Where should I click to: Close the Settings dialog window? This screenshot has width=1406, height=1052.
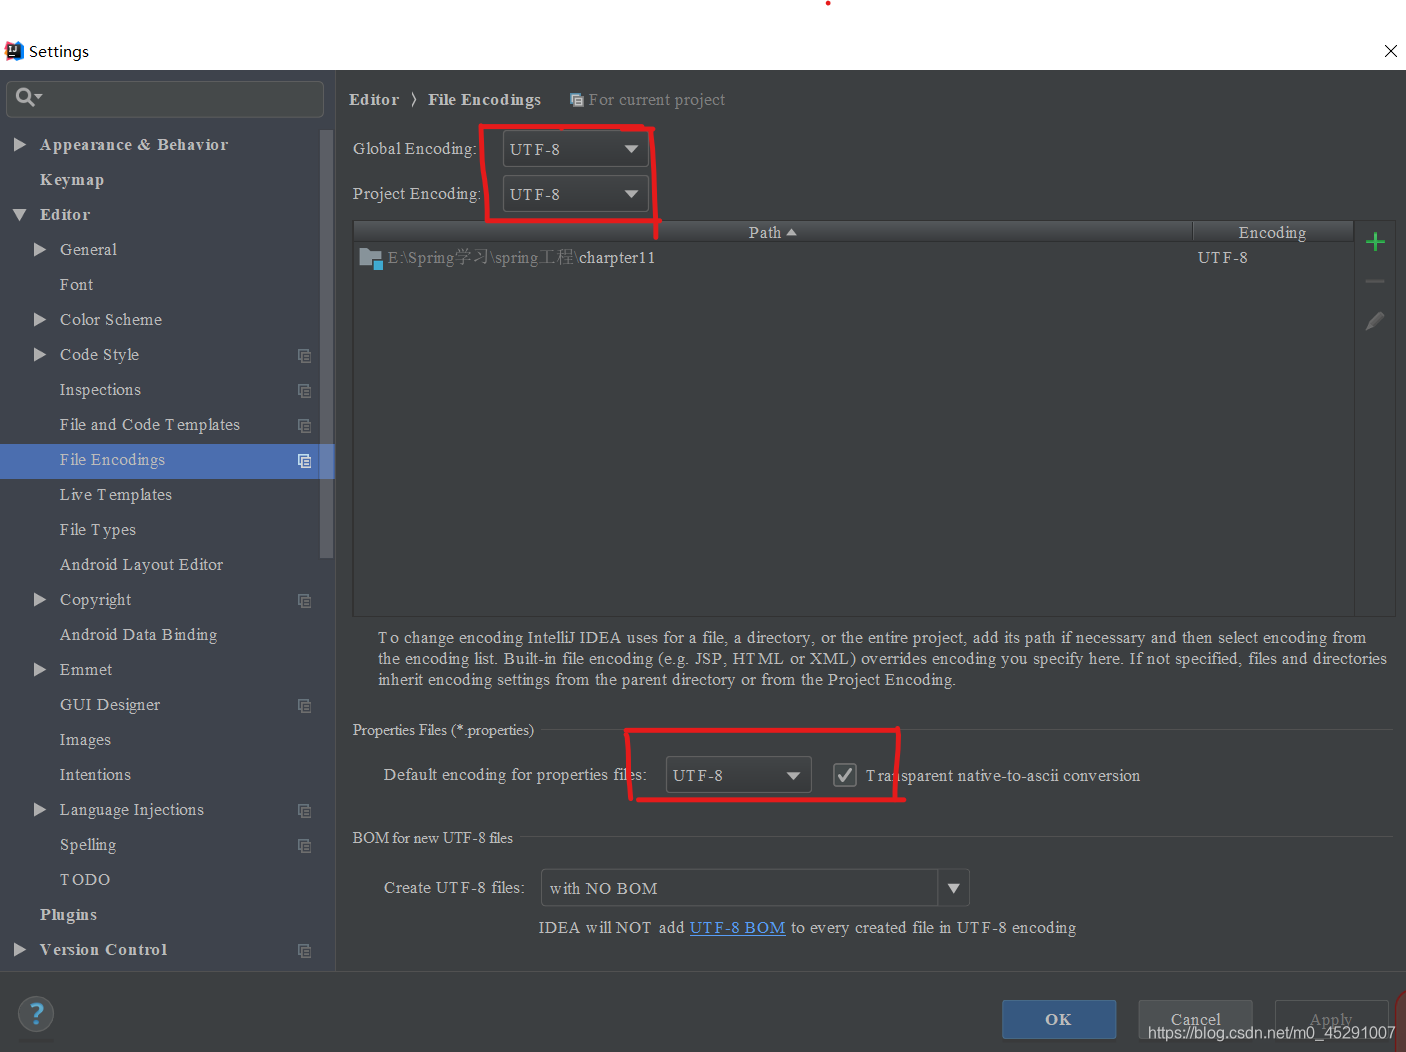(x=1391, y=51)
